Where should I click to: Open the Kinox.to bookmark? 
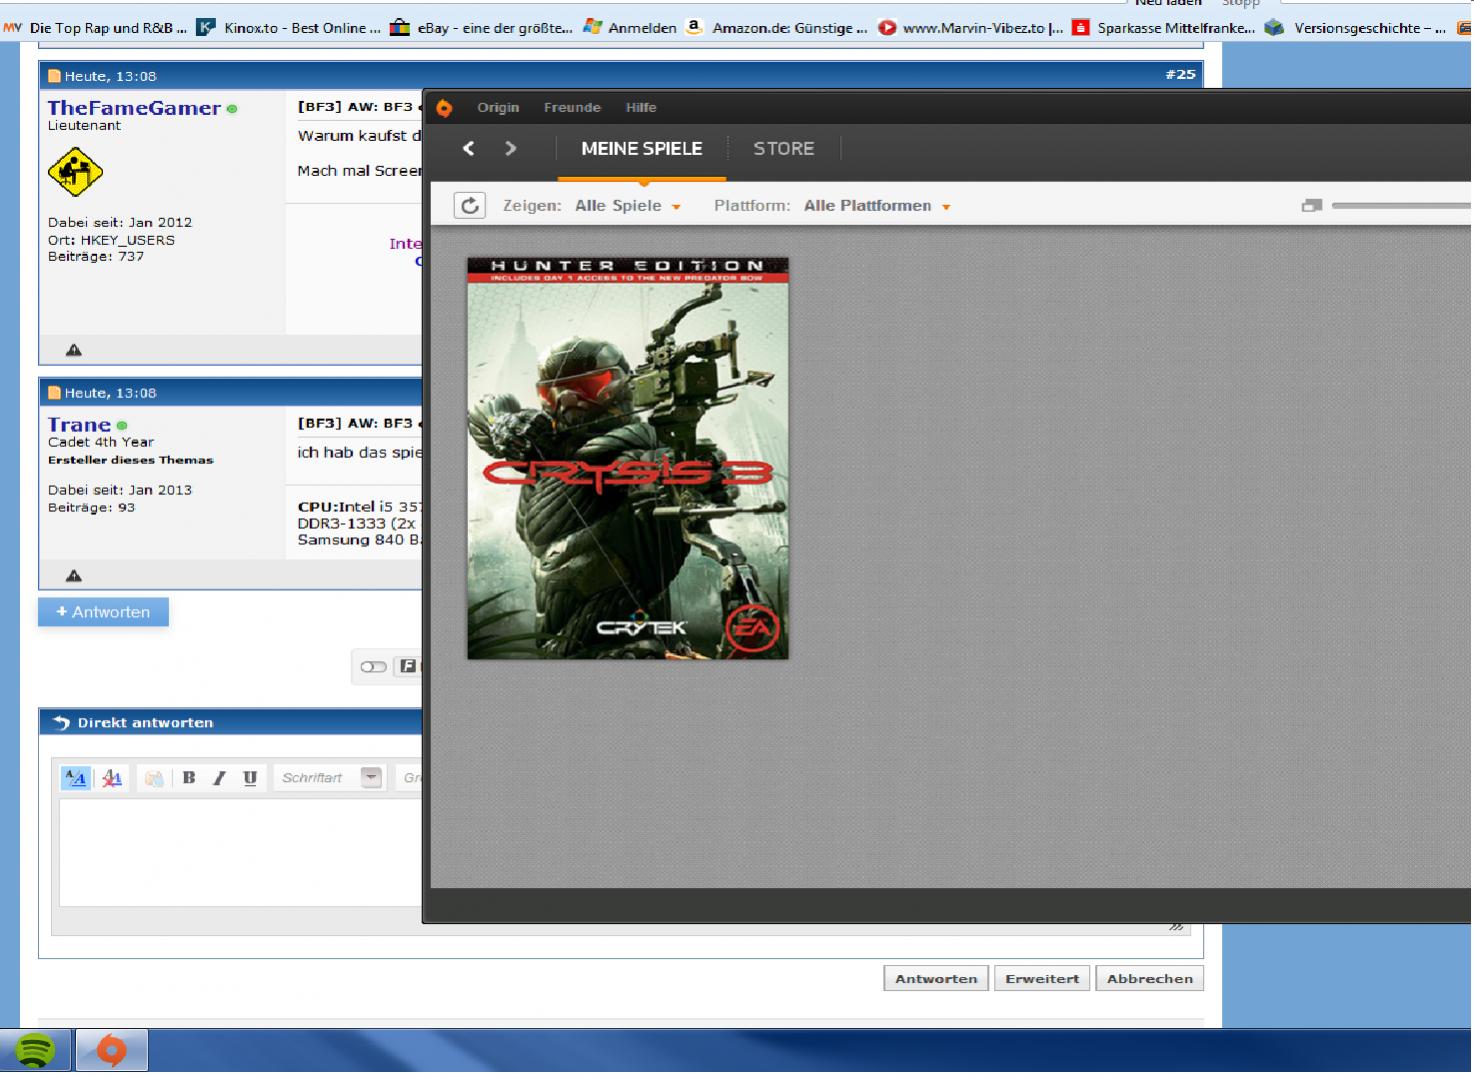(x=288, y=28)
